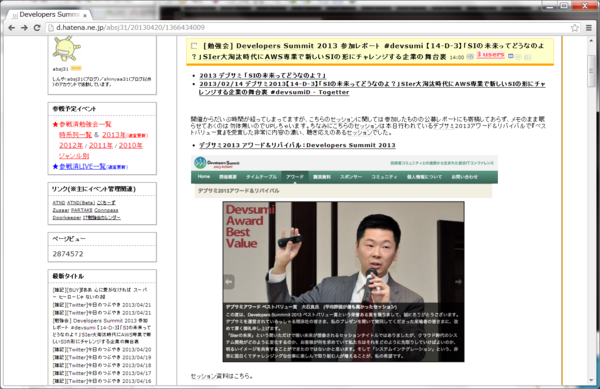Open the 14:00 article timestamp link
Image resolution: width=600 pixels, height=389 pixels.
(x=457, y=57)
